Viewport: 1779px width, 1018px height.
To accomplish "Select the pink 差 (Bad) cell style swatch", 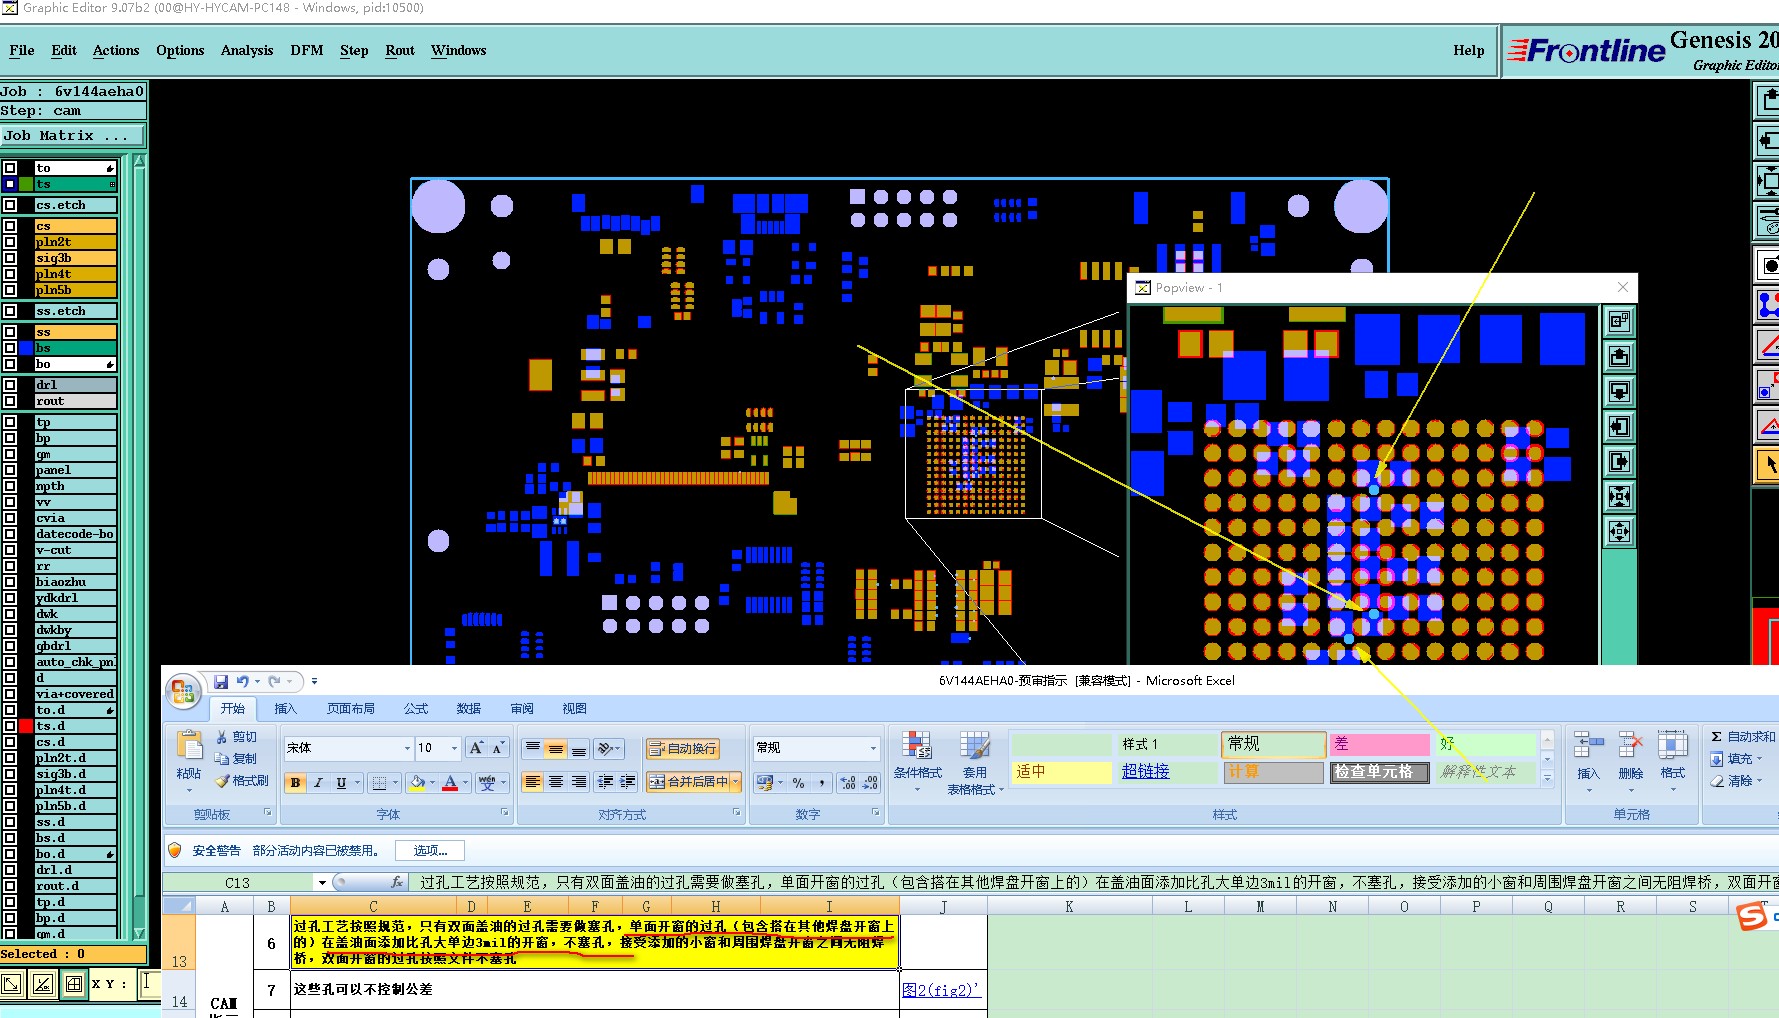I will click(x=1380, y=744).
